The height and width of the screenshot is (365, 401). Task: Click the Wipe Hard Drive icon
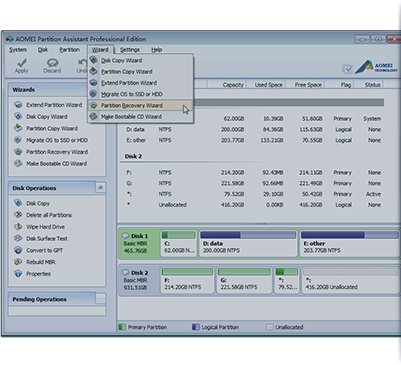(x=18, y=227)
